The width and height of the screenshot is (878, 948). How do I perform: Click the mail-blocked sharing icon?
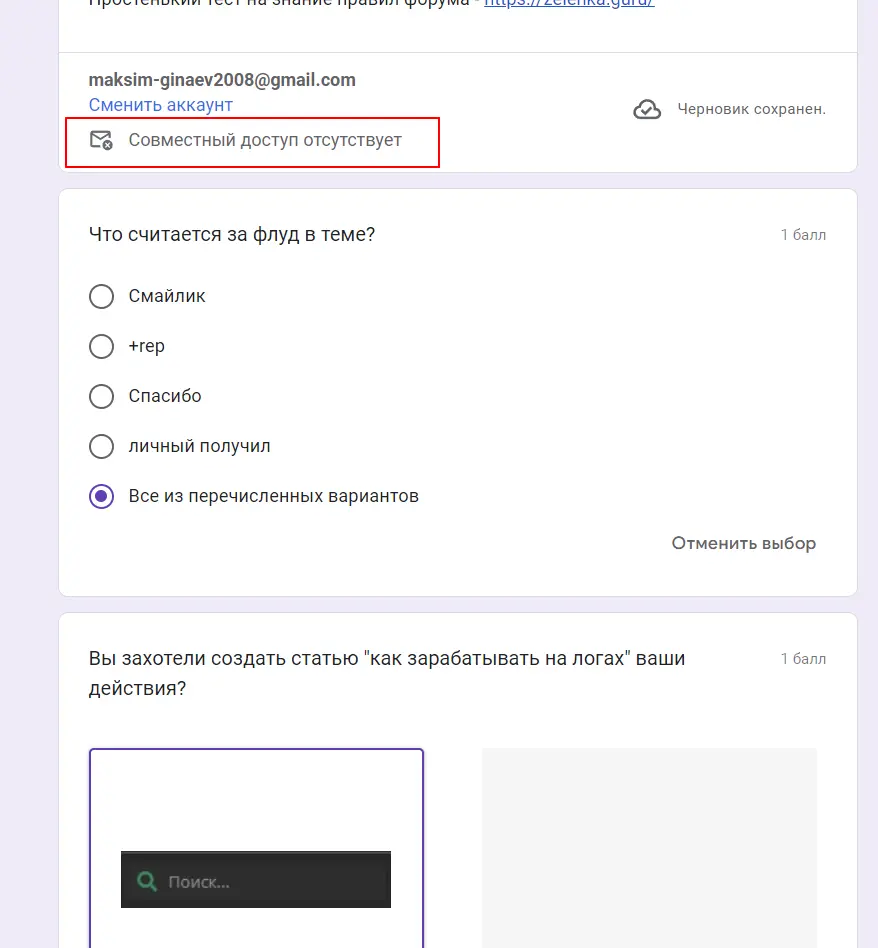pyautogui.click(x=101, y=140)
